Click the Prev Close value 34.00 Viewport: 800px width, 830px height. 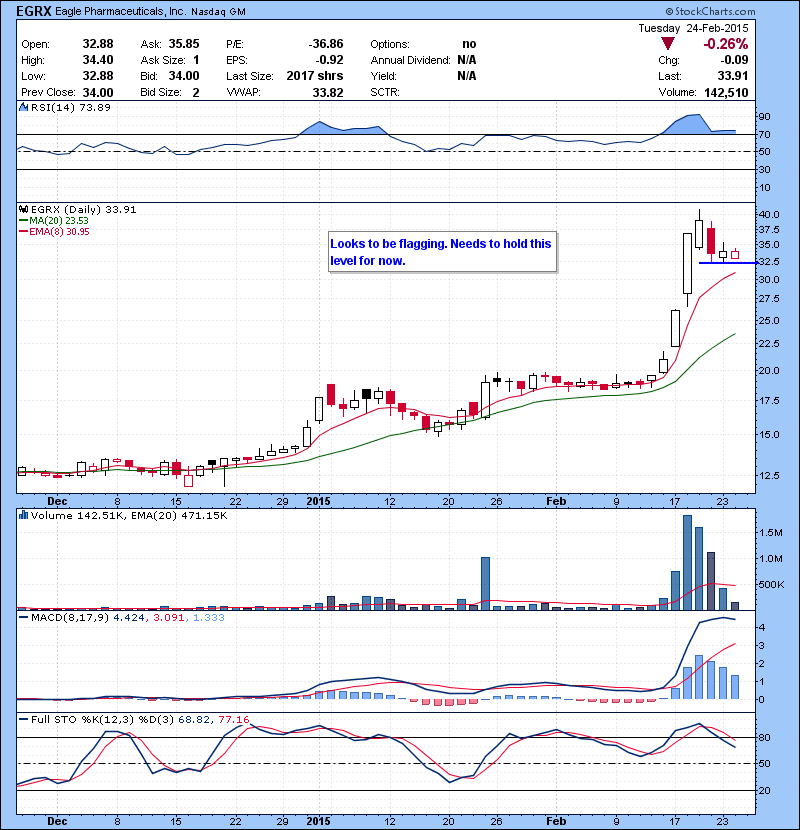(98, 93)
